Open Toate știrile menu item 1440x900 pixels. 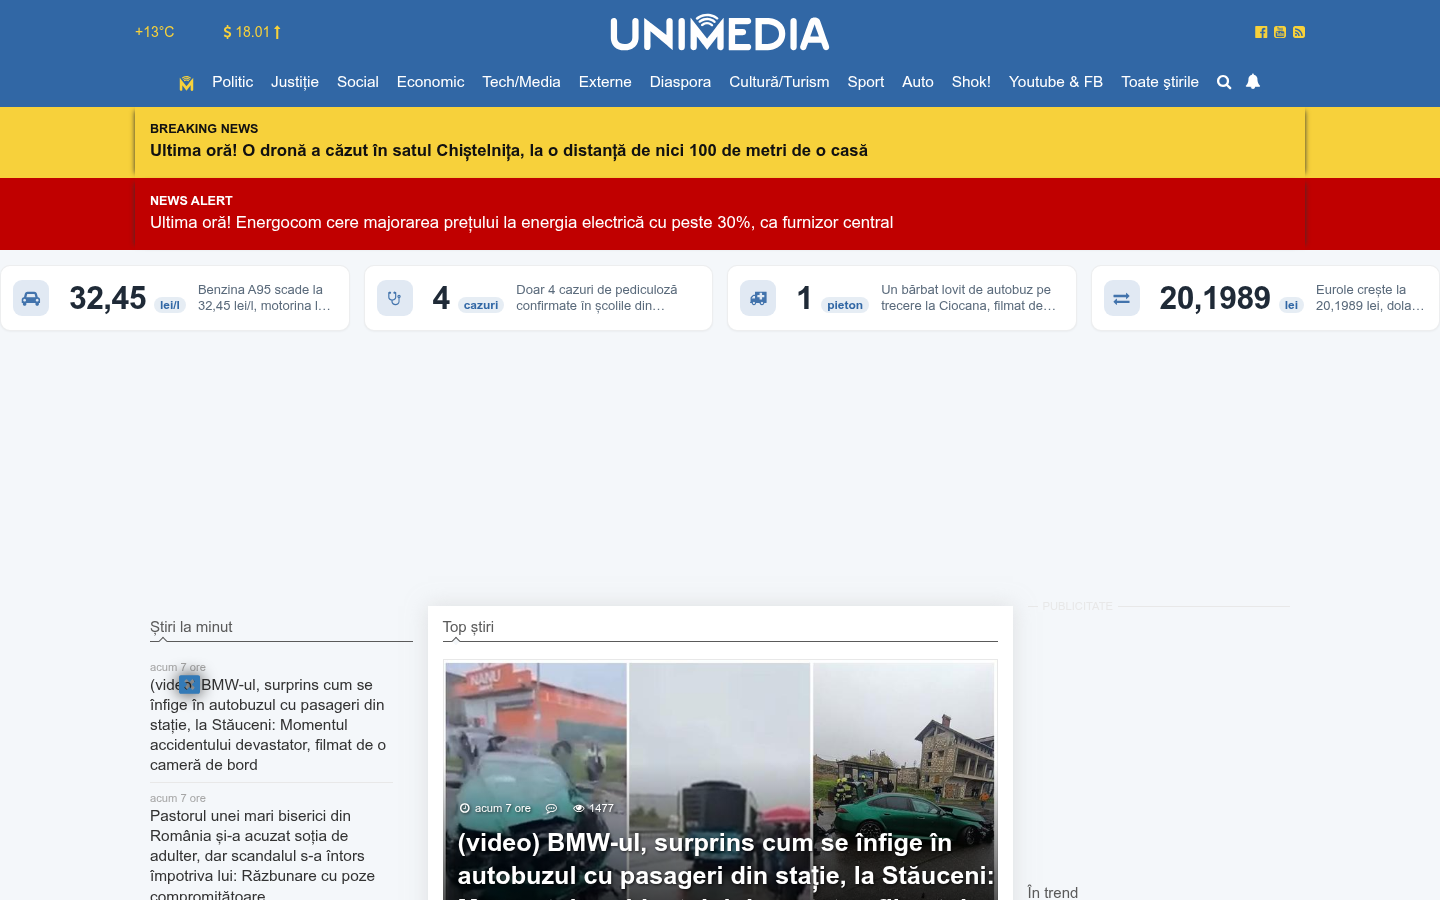coord(1160,82)
